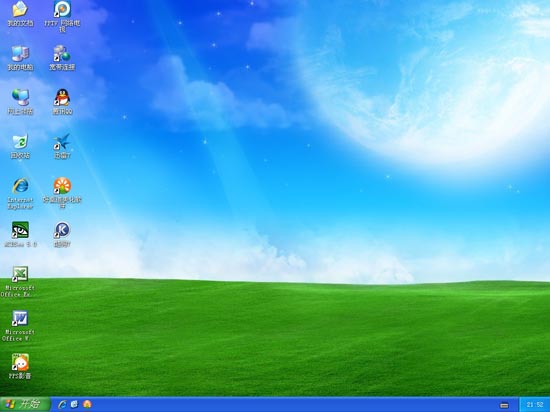Viewport: 550px width, 412px height.
Task: Launch the orange flower beautify software shortcut
Action: tap(62, 186)
